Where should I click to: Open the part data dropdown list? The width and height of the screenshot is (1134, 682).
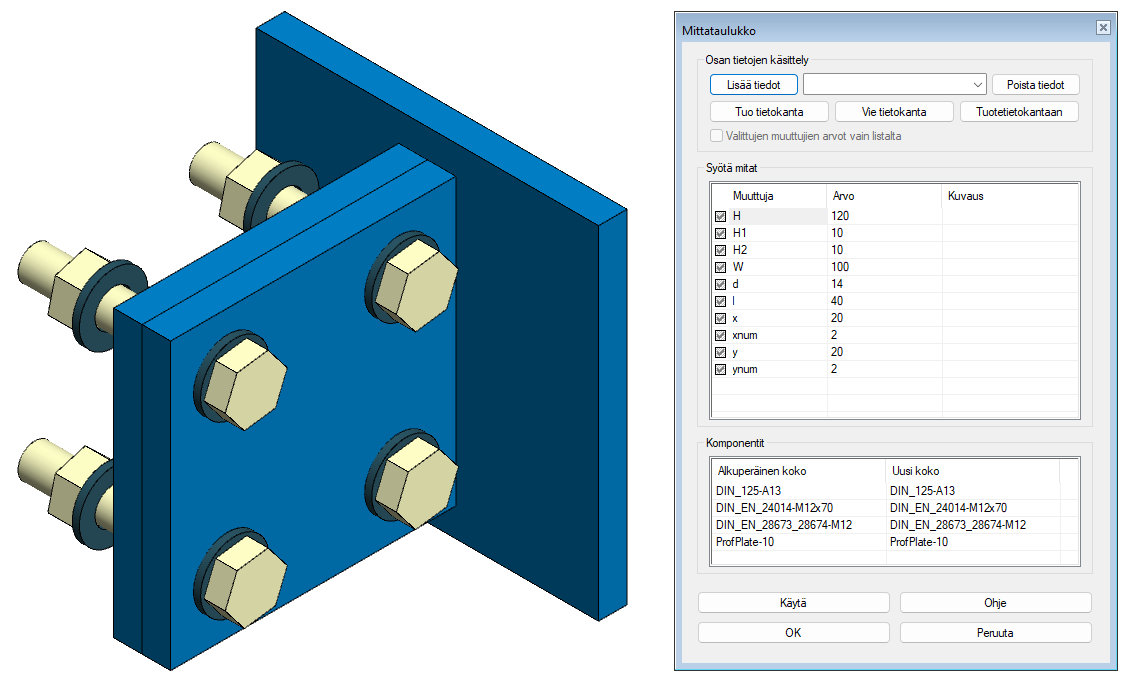tap(977, 85)
